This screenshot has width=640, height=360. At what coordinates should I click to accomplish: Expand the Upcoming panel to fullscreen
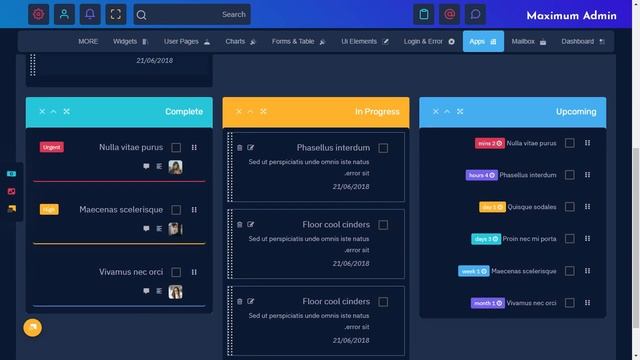(x=460, y=111)
